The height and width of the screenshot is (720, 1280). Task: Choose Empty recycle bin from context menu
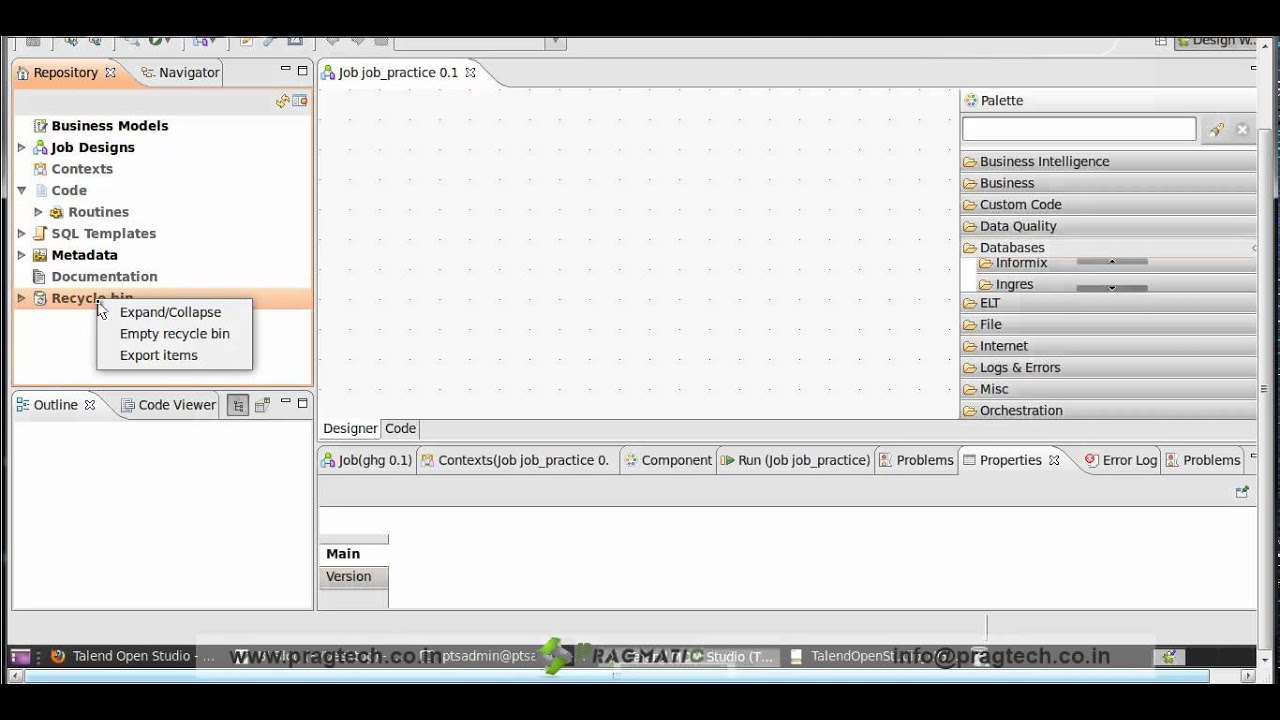[174, 334]
